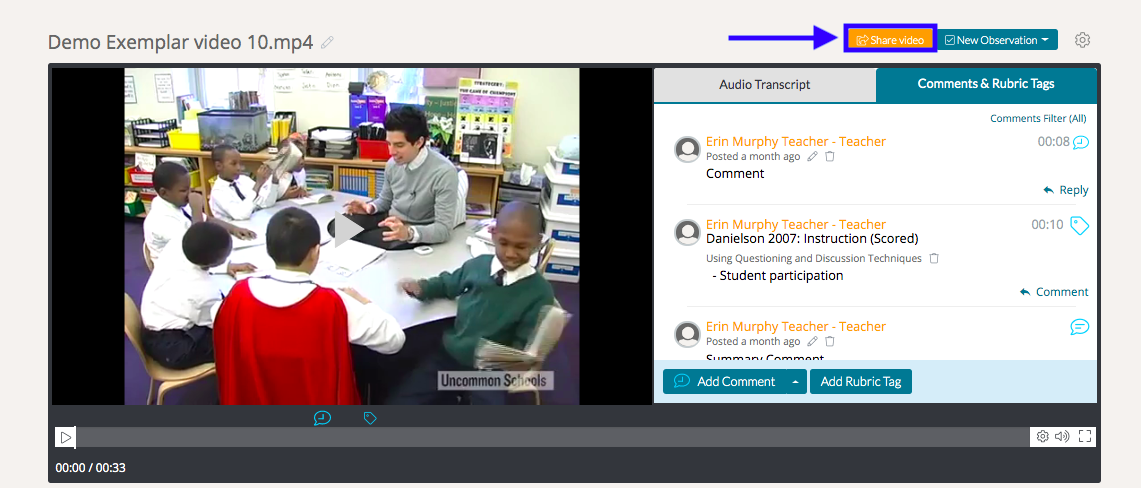Open Comments Filter (All) options
The image size is (1141, 488).
(x=1037, y=118)
